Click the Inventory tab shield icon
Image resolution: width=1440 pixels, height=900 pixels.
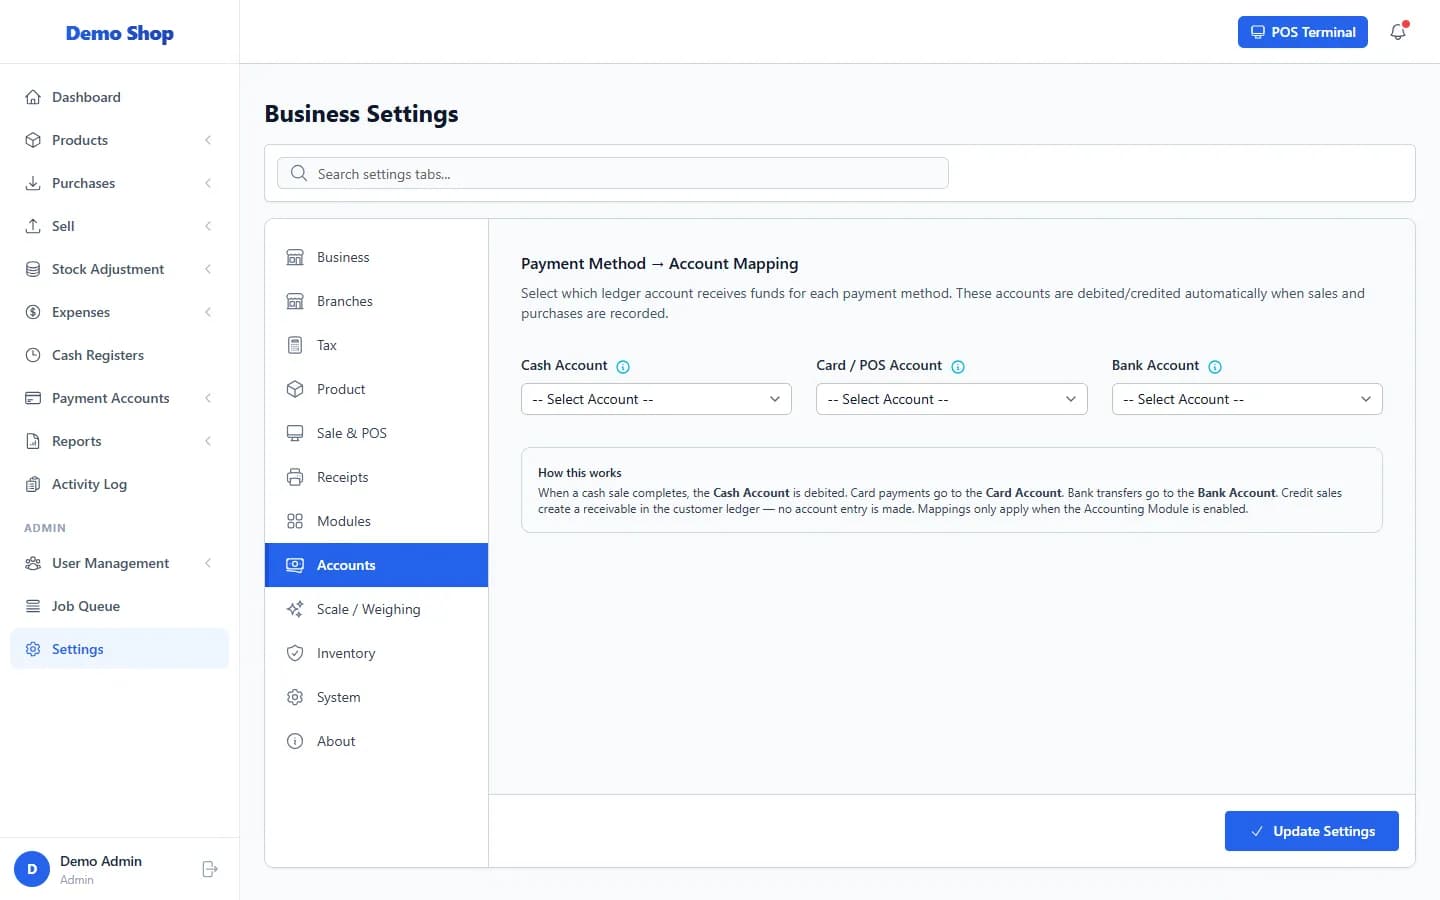point(295,653)
